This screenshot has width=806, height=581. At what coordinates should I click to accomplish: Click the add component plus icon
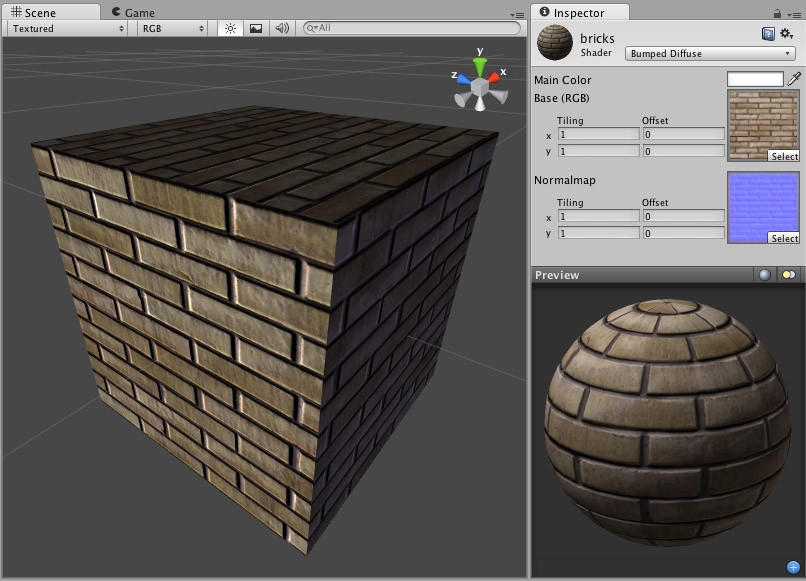pyautogui.click(x=793, y=565)
